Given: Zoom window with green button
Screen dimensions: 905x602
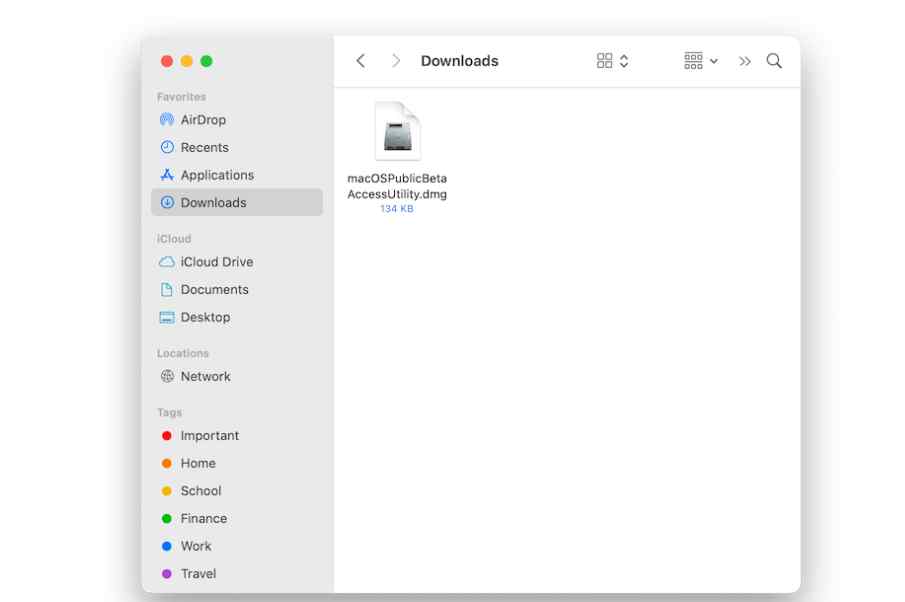Looking at the screenshot, I should pyautogui.click(x=206, y=61).
